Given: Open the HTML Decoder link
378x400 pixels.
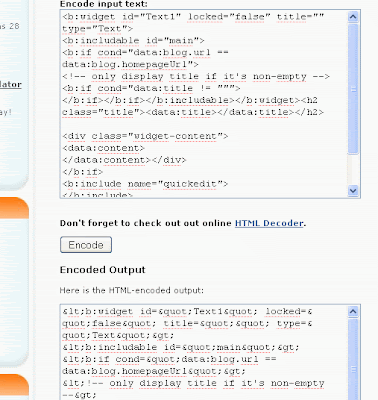Looking at the screenshot, I should (x=269, y=223).
